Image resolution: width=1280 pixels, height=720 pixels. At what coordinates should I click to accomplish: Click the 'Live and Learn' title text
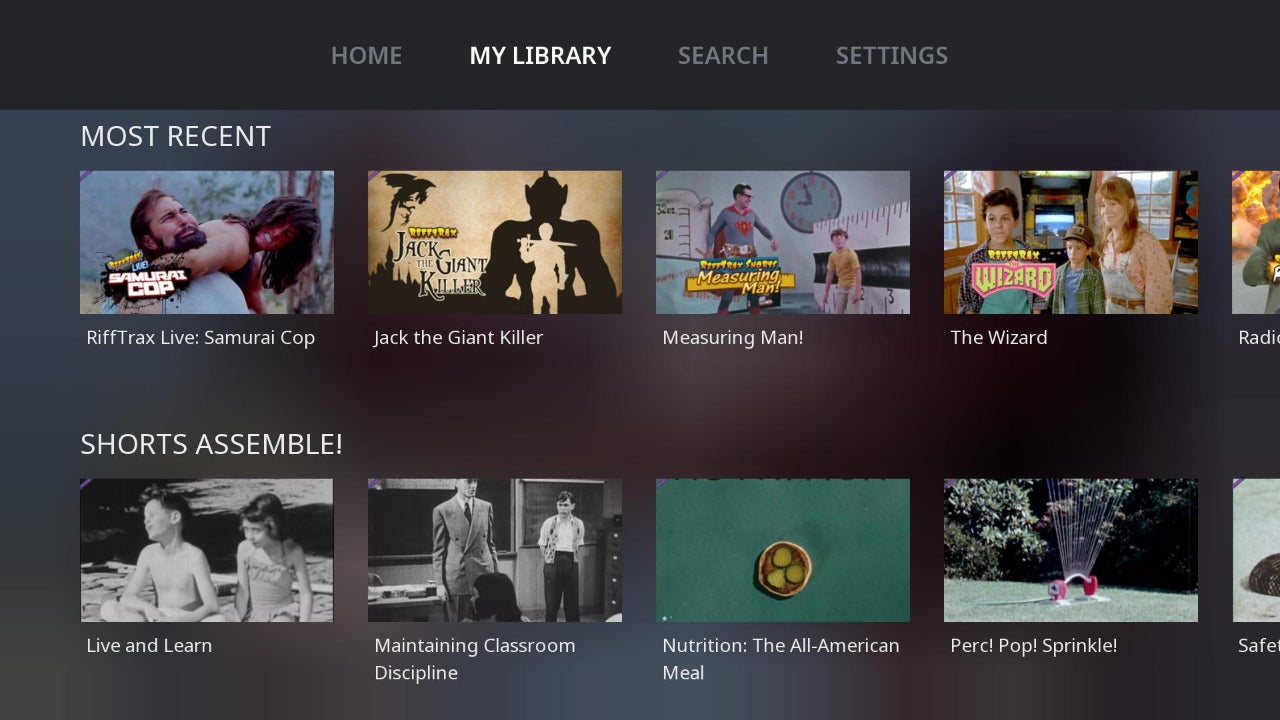[x=149, y=646]
